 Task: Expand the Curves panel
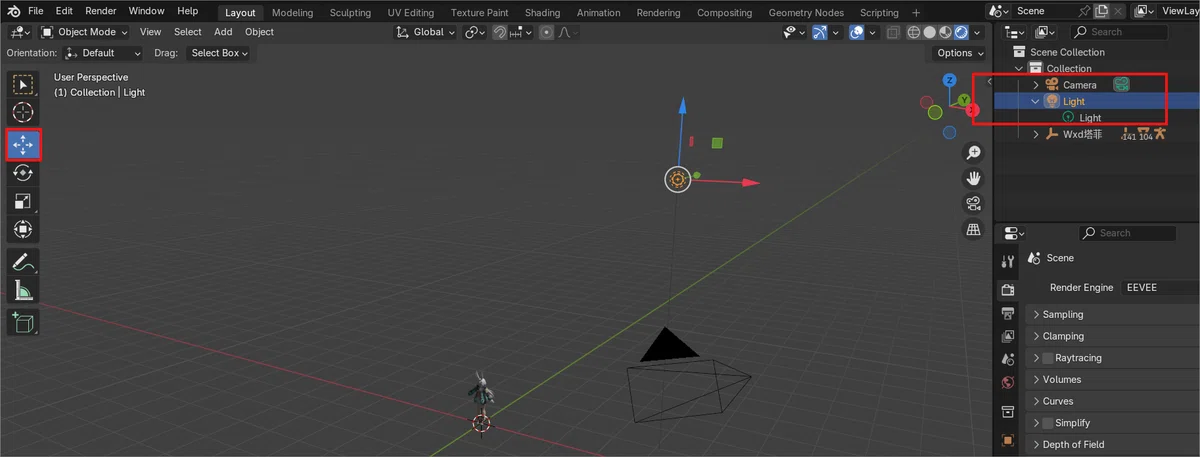click(x=1113, y=401)
